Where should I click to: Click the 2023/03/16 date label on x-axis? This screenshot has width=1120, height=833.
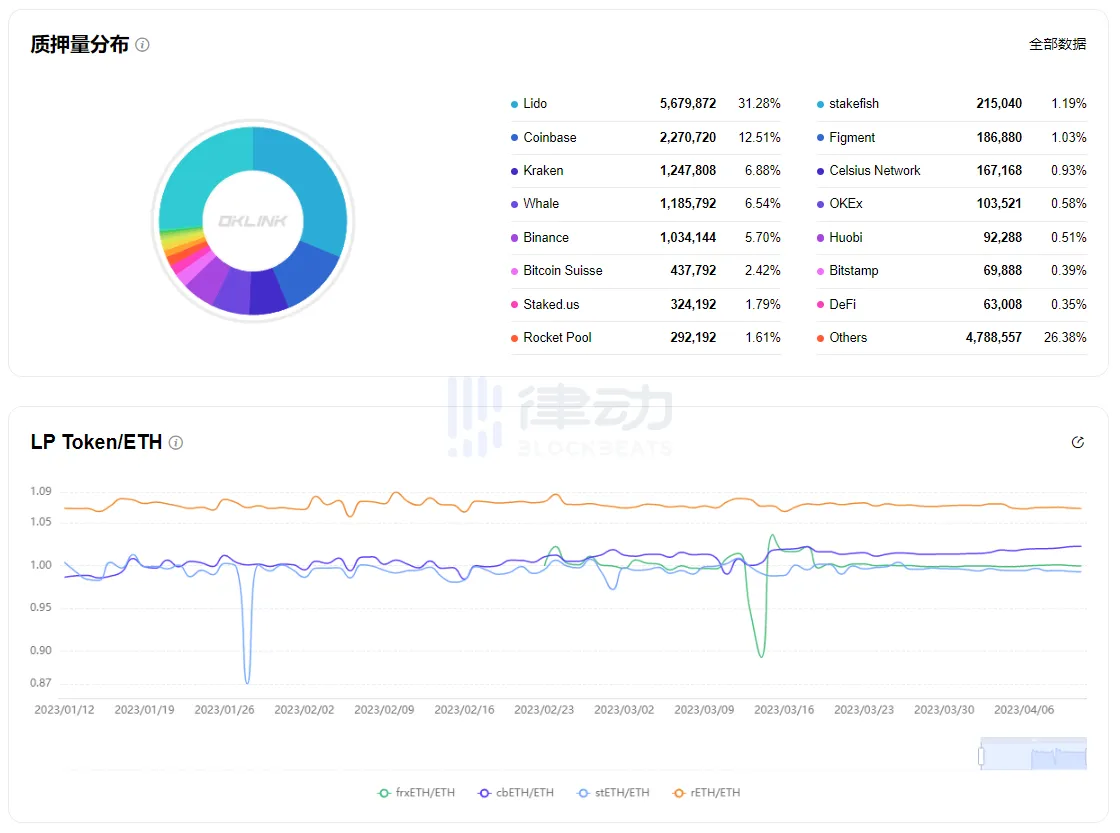(x=784, y=709)
